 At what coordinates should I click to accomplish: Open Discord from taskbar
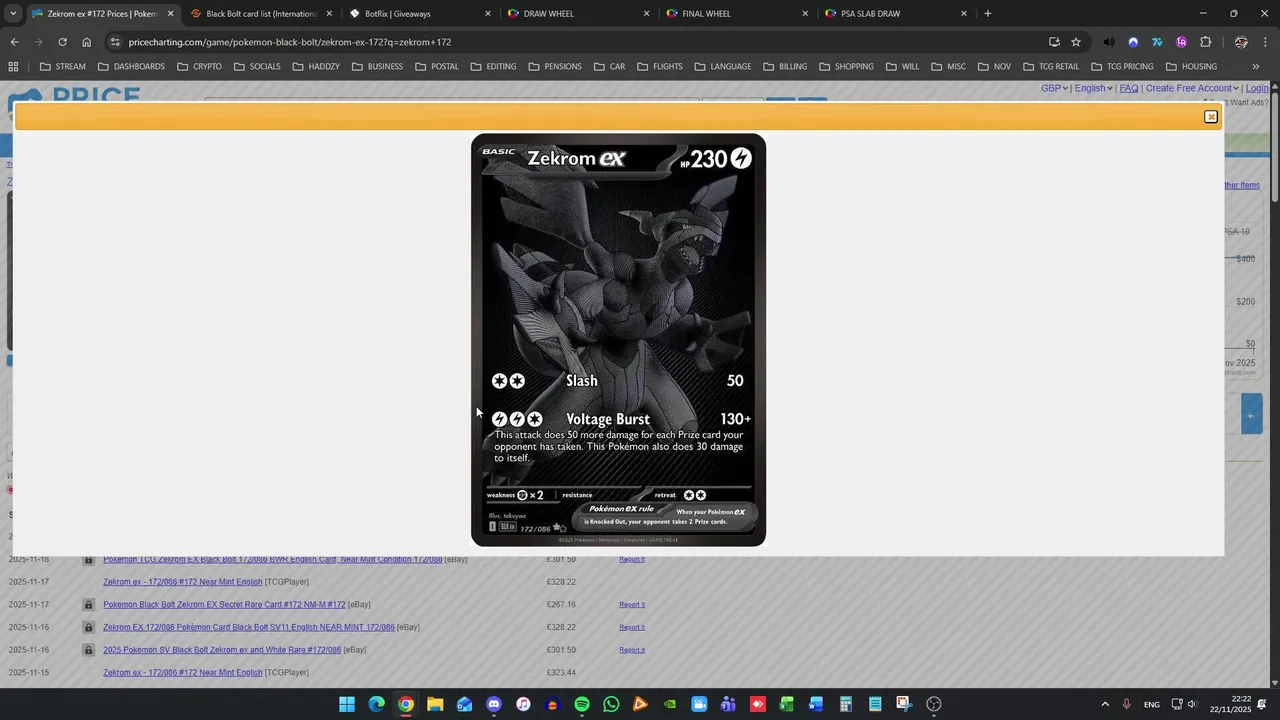493,704
